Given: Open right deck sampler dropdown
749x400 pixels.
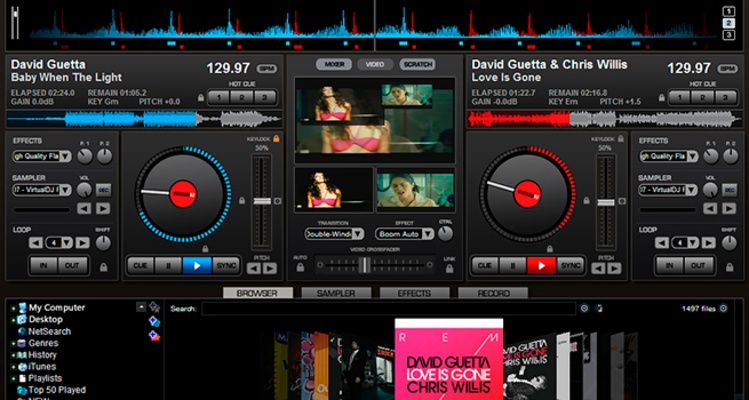Looking at the screenshot, I should point(692,190).
